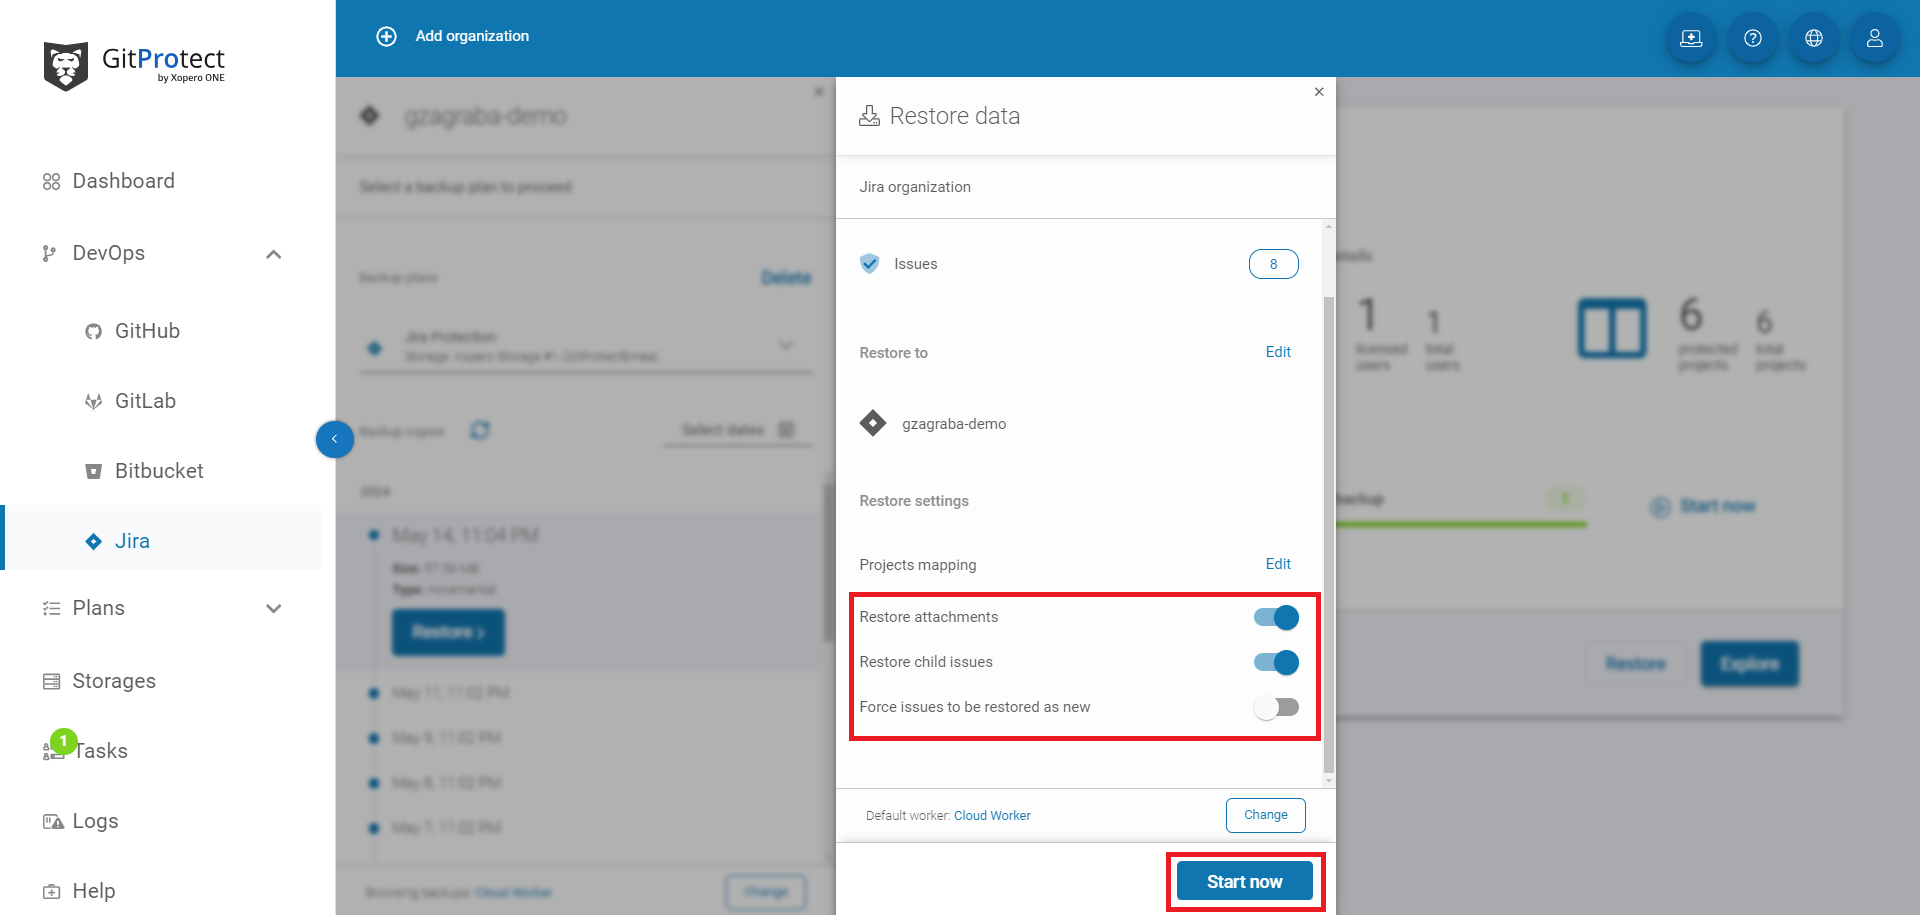Enable Force issues to be restored as new
This screenshot has width=1920, height=915.
pos(1276,708)
